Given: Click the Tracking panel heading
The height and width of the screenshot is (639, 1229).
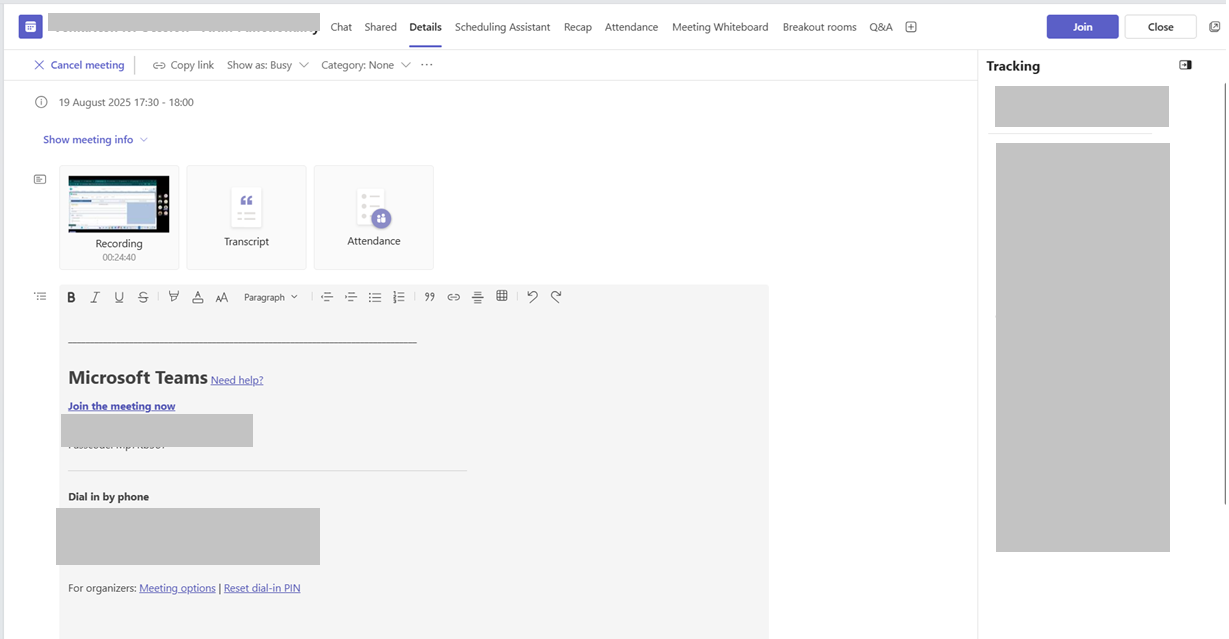Looking at the screenshot, I should point(1013,66).
